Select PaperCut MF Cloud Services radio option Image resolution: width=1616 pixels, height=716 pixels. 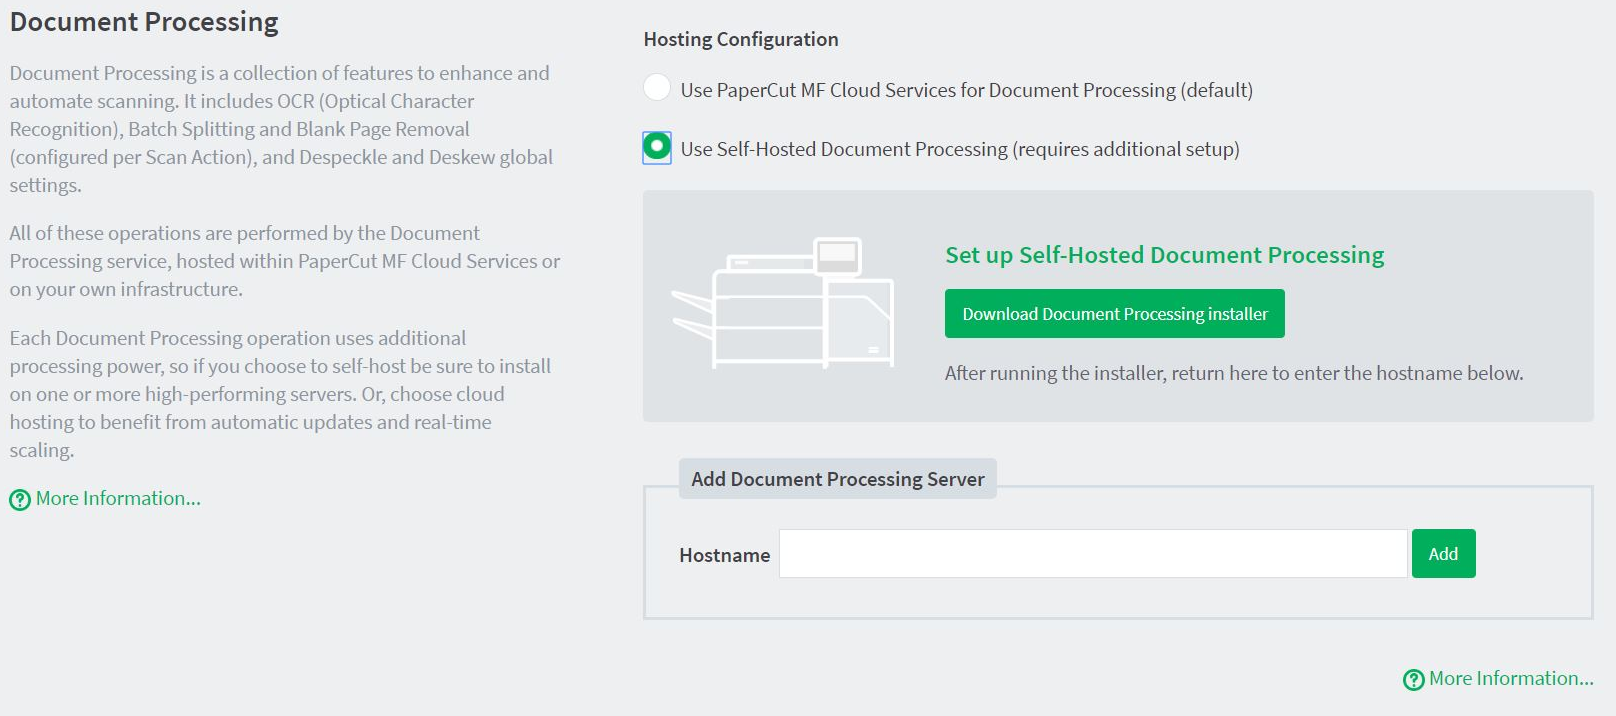click(x=657, y=88)
